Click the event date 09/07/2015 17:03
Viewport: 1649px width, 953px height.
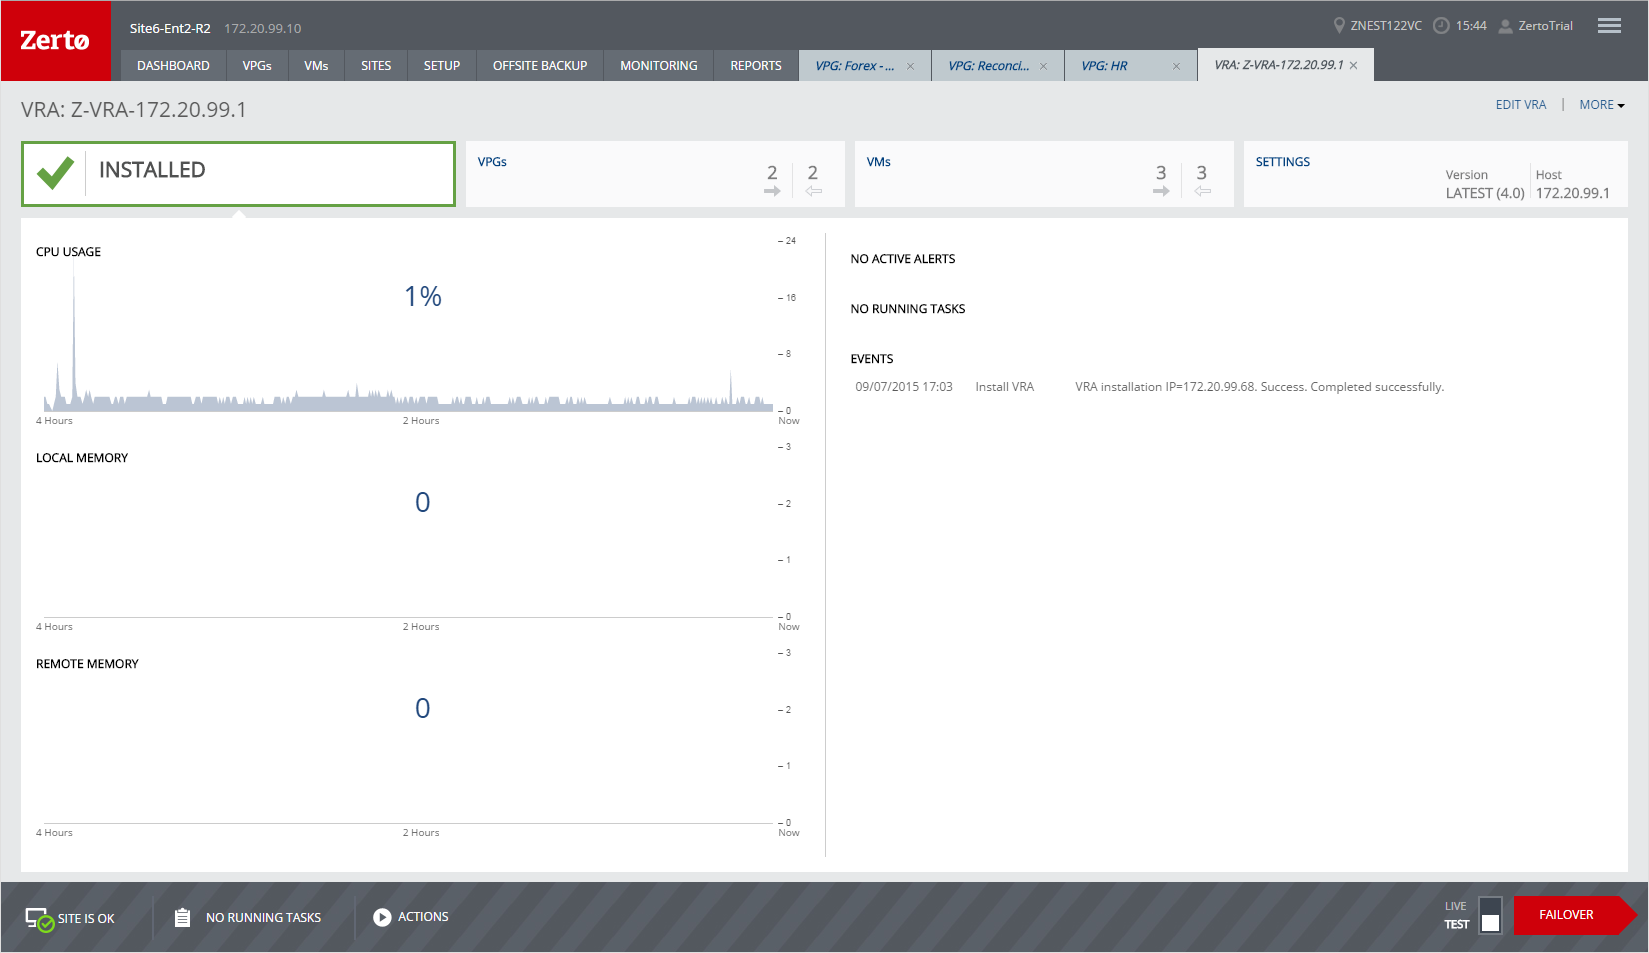click(904, 387)
